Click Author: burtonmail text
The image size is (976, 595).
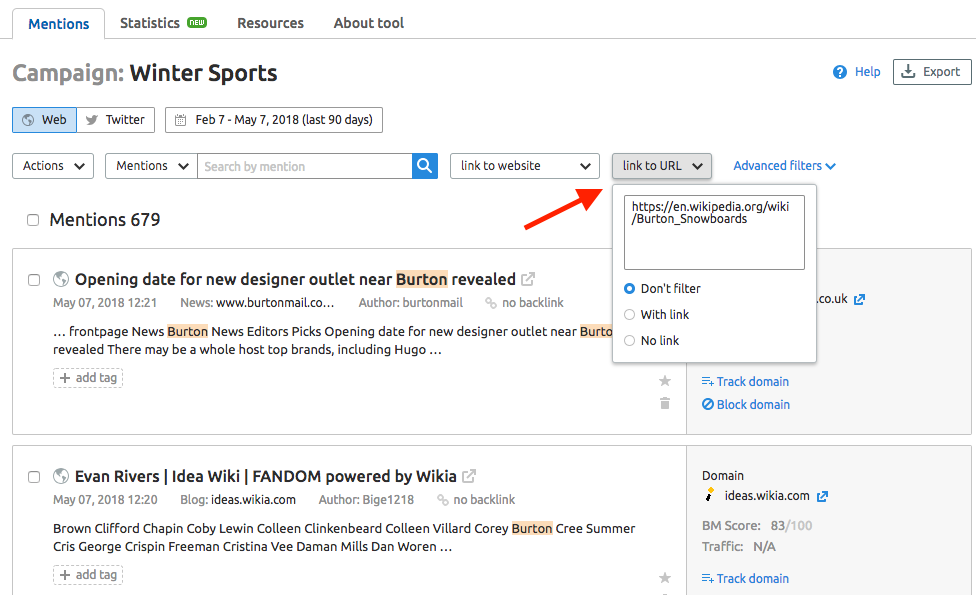tap(411, 303)
